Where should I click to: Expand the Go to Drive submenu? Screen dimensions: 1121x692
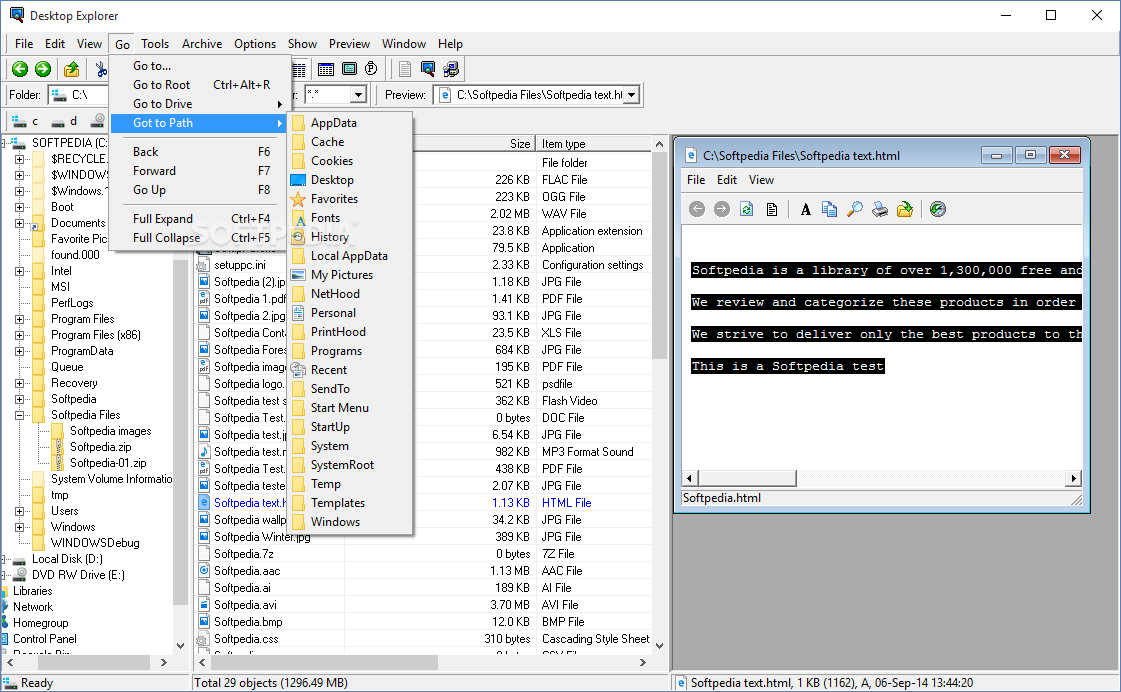pyautogui.click(x=201, y=104)
